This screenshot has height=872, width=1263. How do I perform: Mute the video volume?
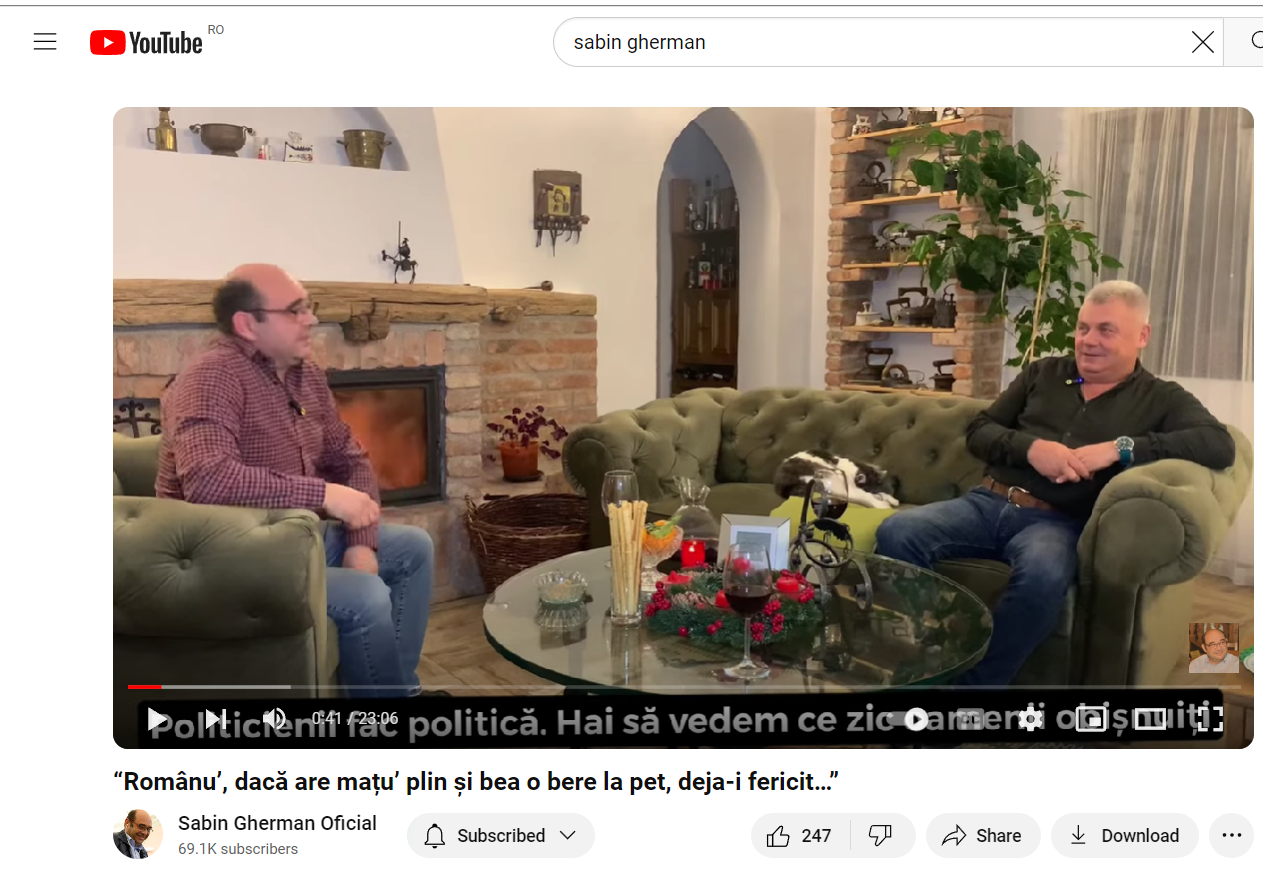(x=274, y=718)
